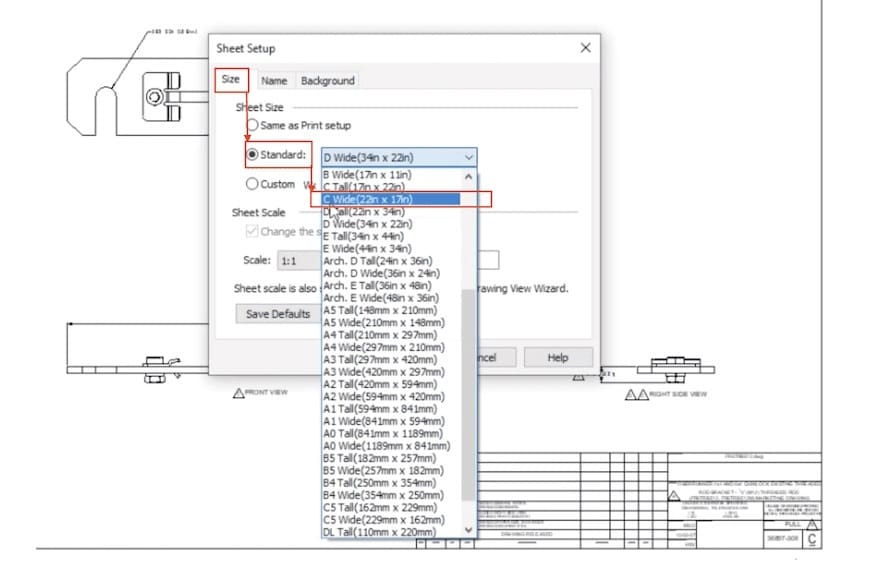Screen dimensions: 871x564
Task: Select A3 Wide(420mm x 297mm)
Action: tap(391, 372)
